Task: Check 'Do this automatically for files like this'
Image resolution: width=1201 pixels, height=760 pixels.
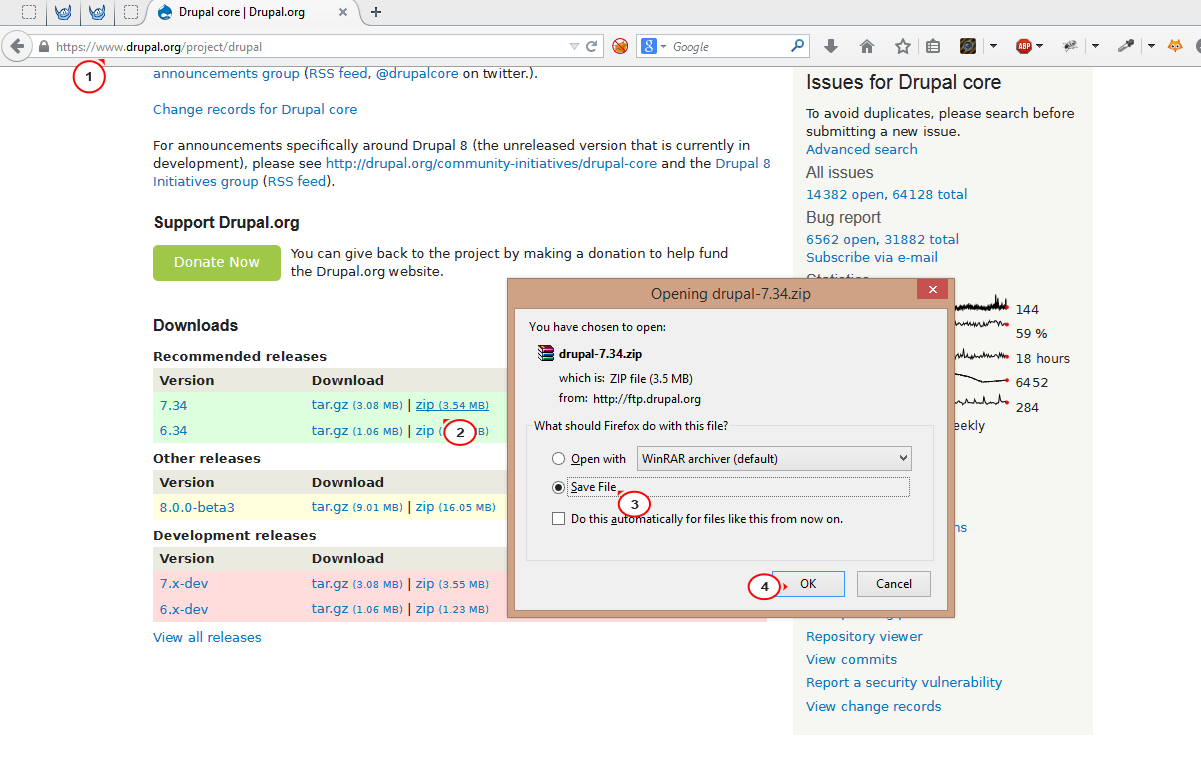Action: (558, 519)
